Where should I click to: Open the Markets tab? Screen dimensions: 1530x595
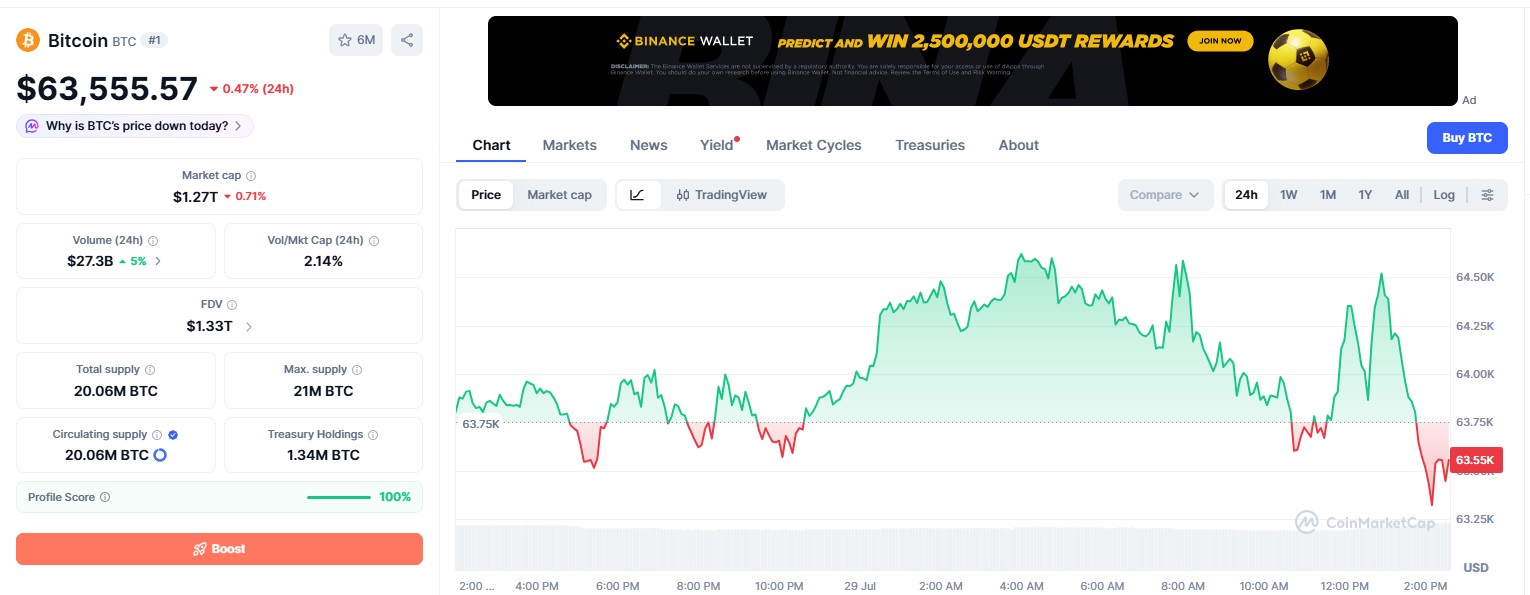point(570,145)
